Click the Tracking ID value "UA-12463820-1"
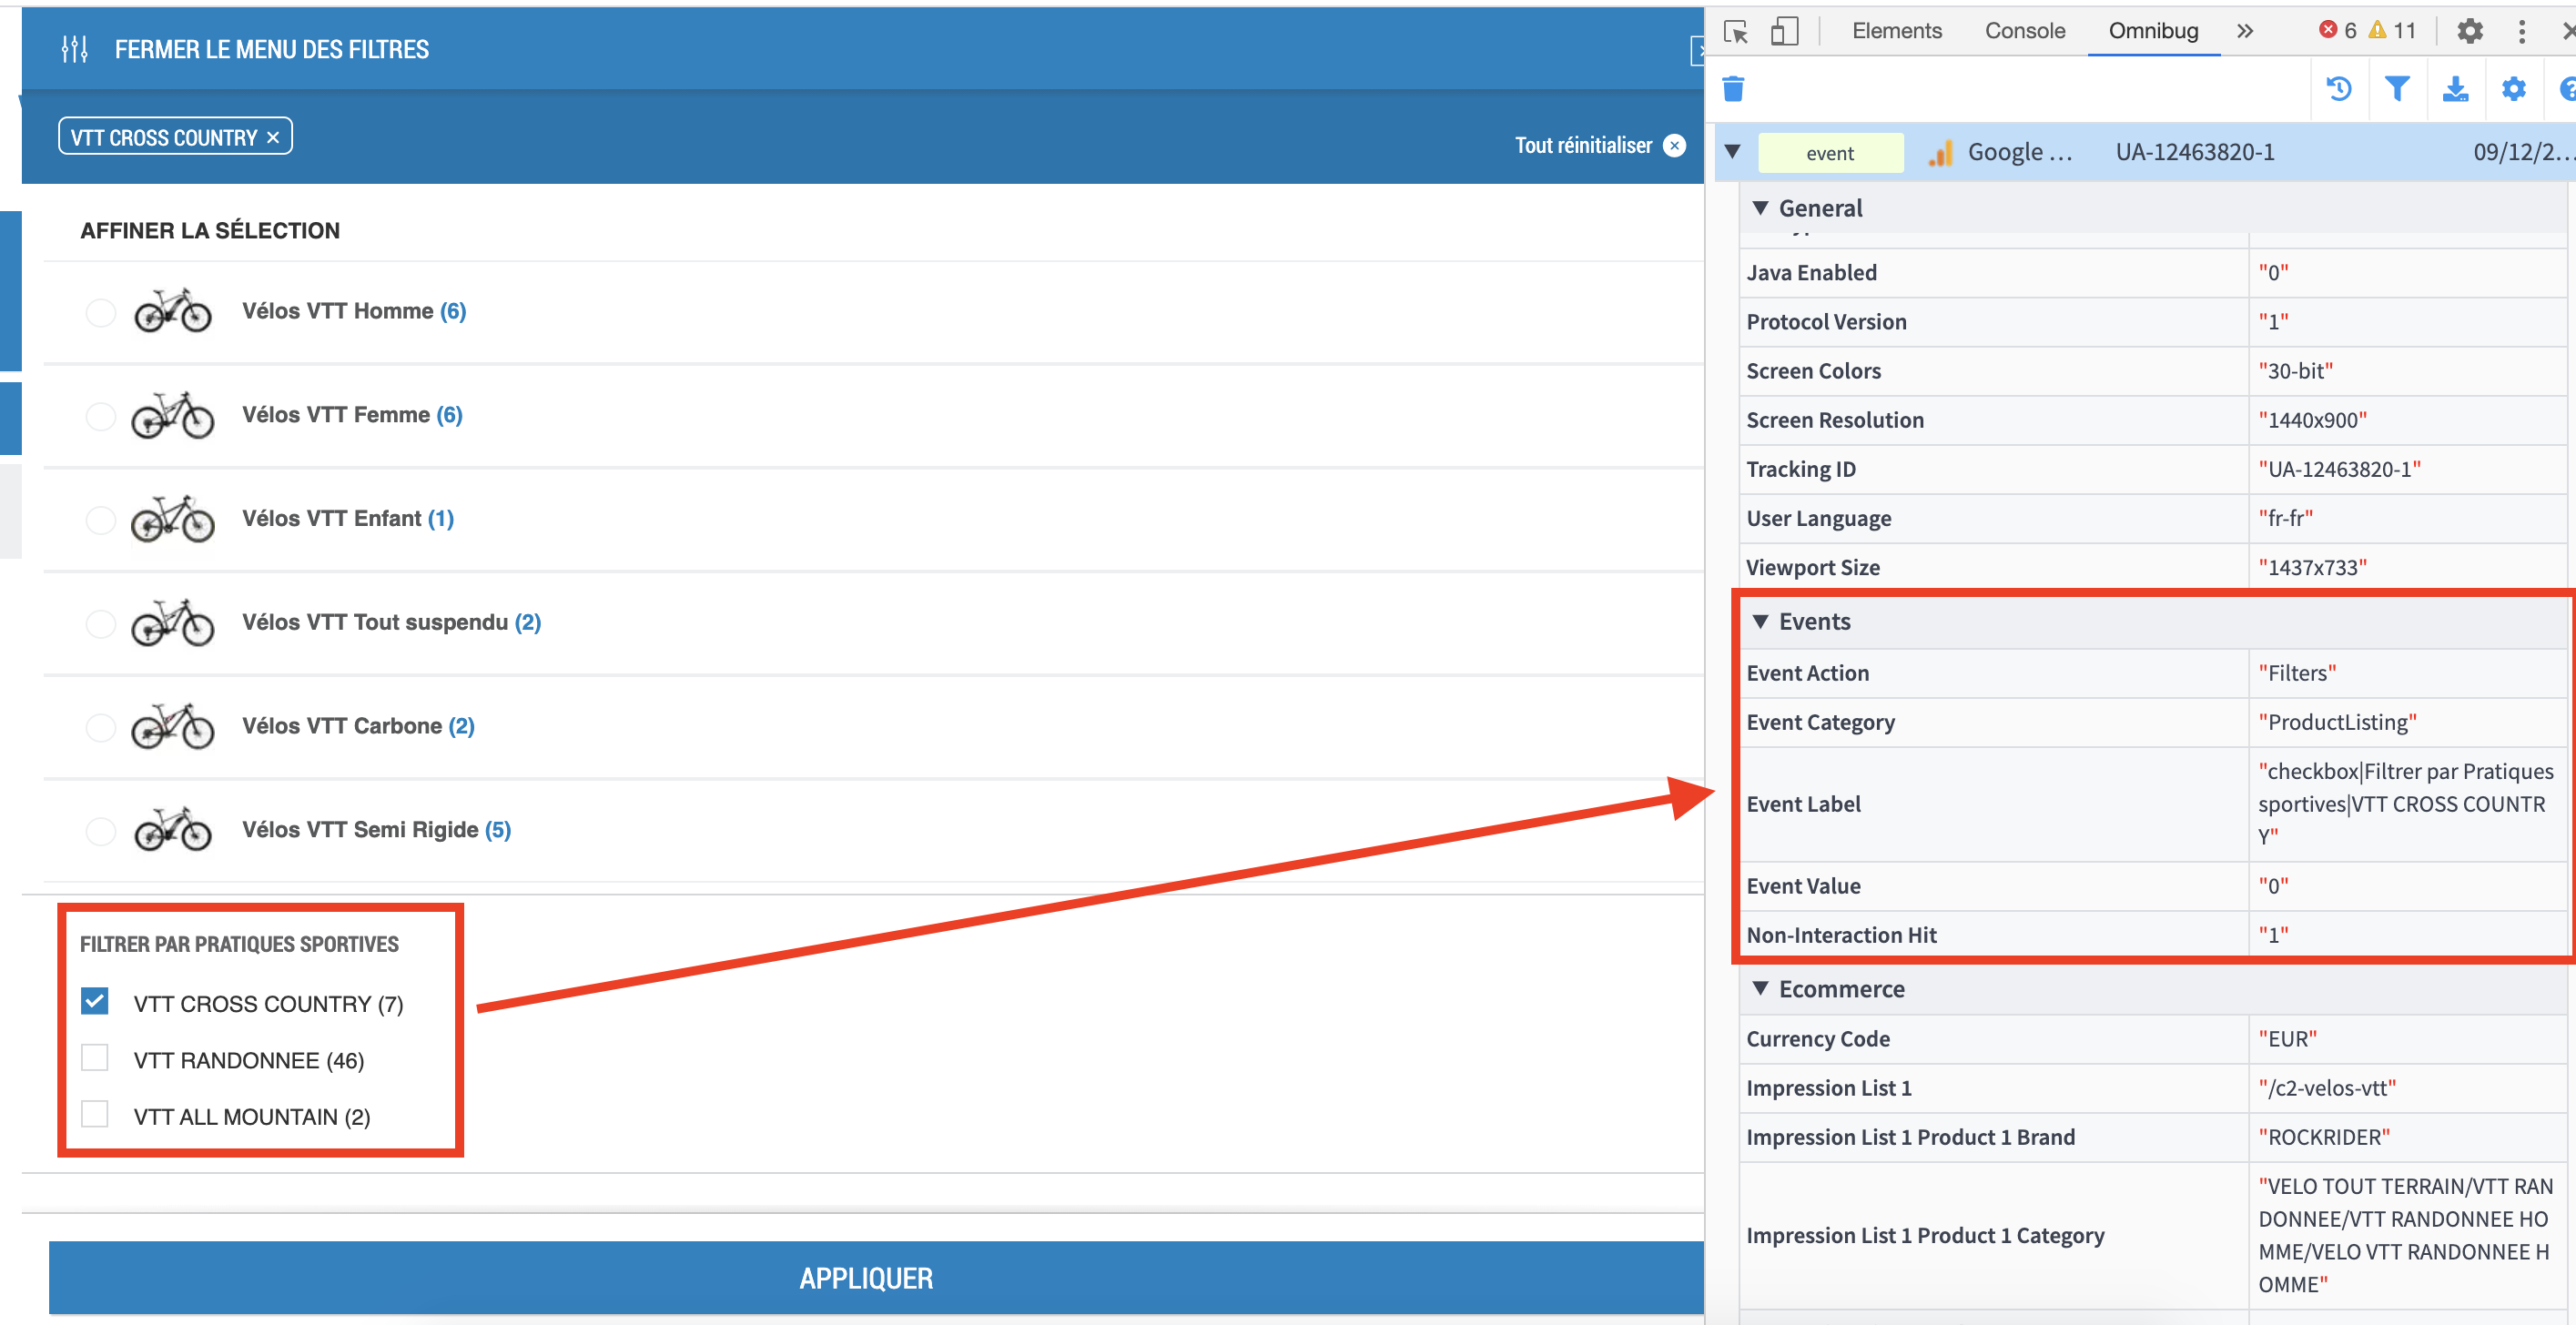 (x=2339, y=469)
